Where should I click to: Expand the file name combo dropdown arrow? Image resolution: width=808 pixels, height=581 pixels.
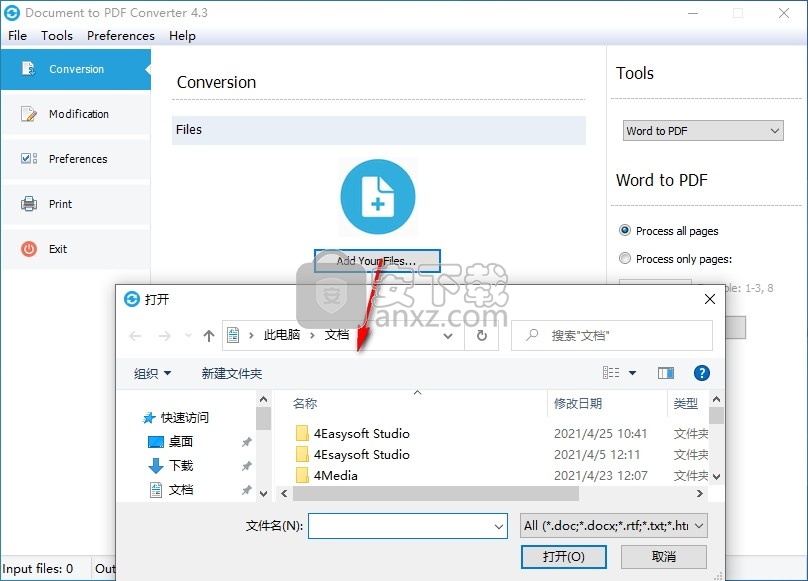498,526
